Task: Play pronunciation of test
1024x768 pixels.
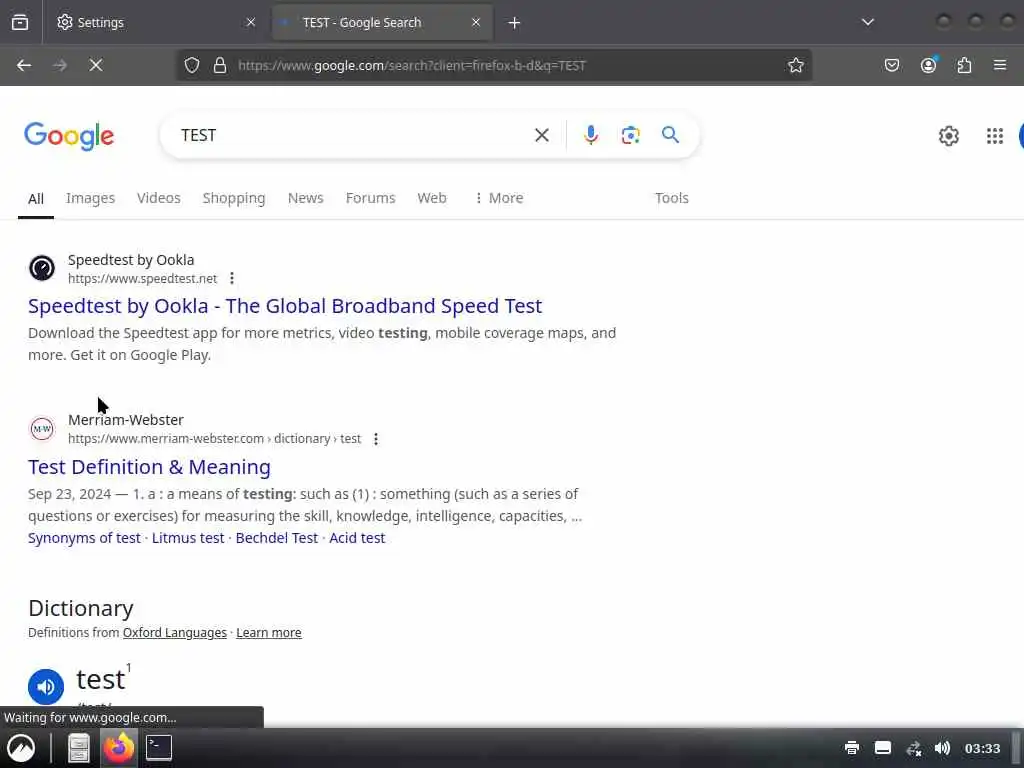Action: point(46,686)
